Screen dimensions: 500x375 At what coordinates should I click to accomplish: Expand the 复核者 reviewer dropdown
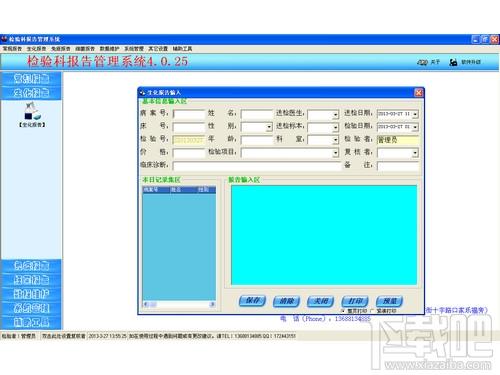(x=415, y=153)
